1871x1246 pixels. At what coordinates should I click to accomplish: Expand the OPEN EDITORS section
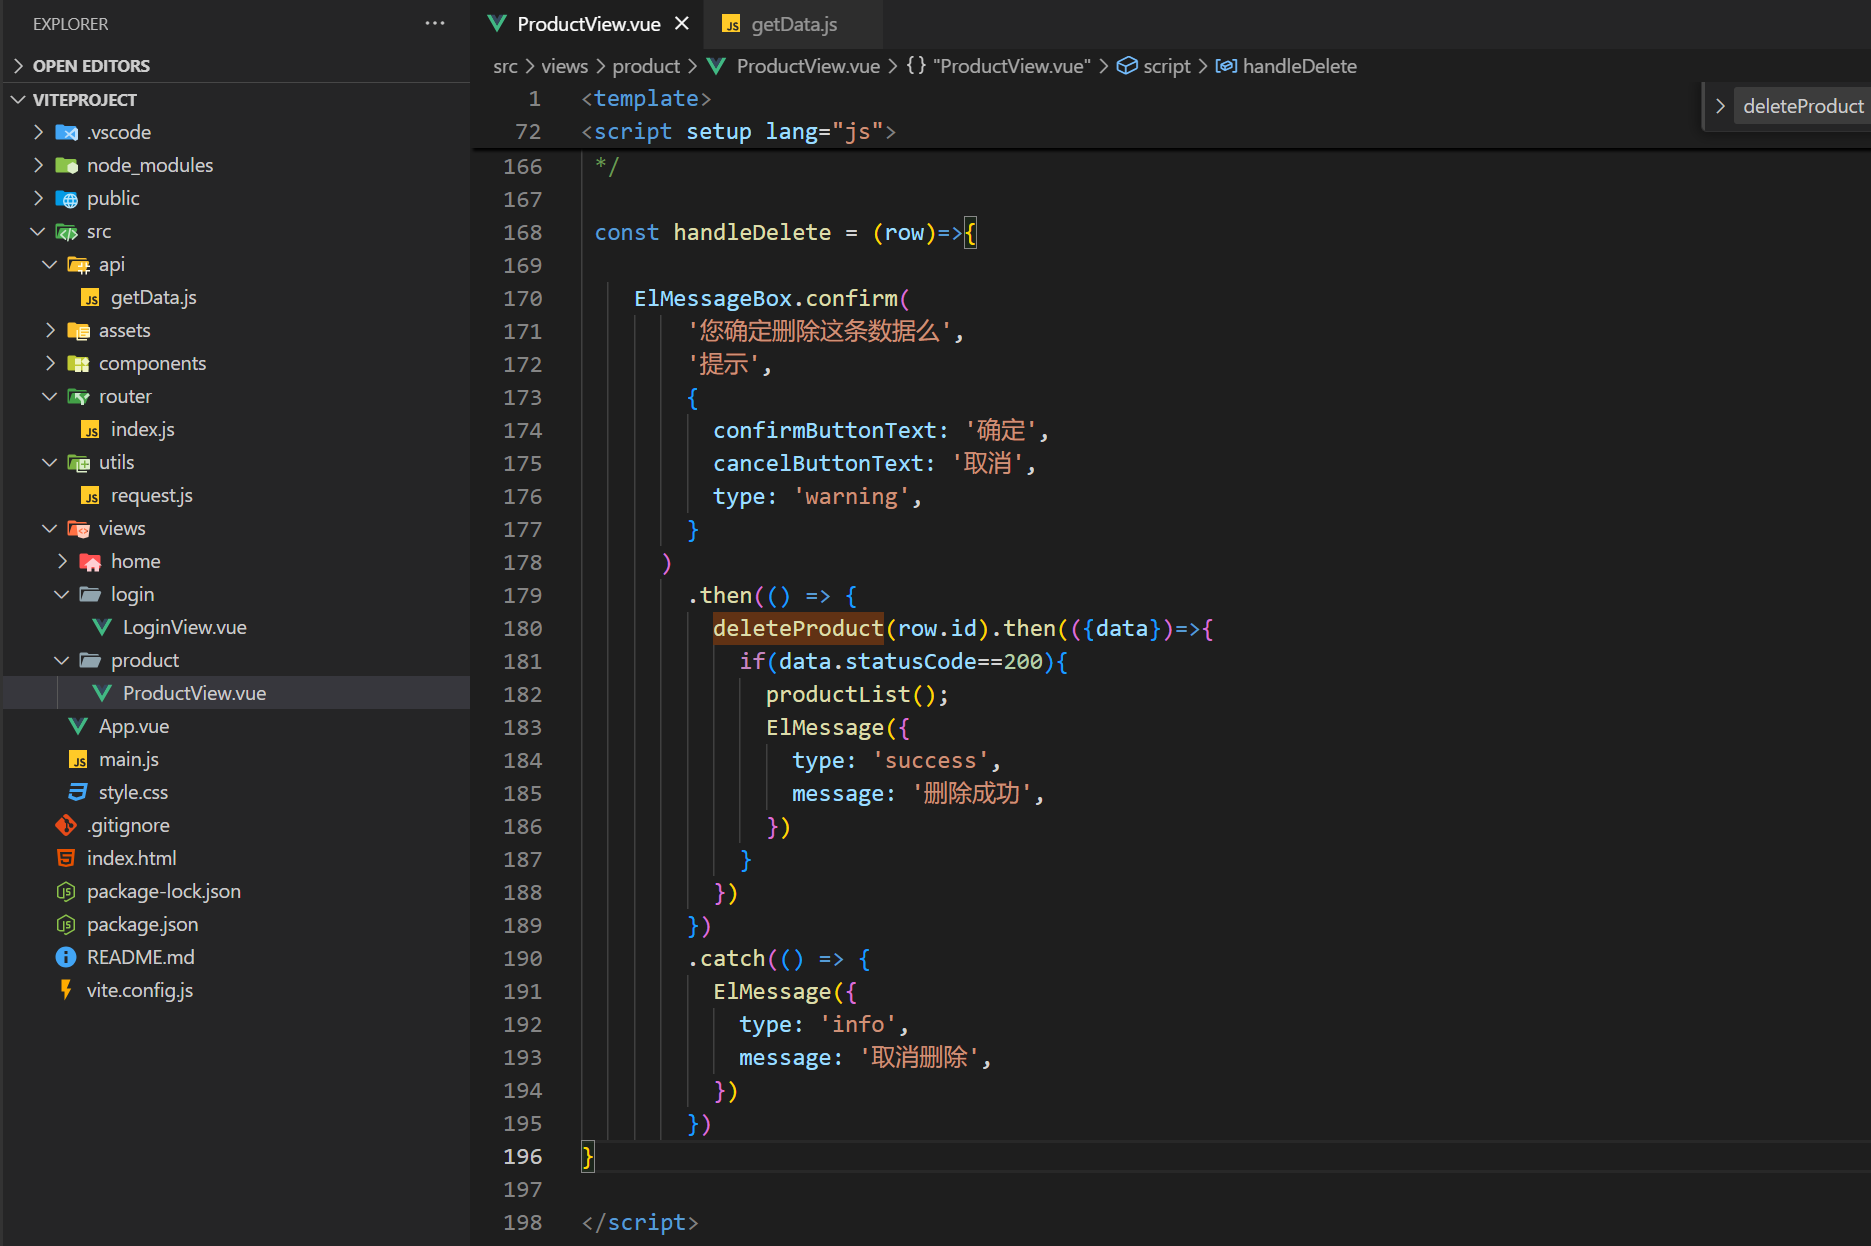coord(18,66)
